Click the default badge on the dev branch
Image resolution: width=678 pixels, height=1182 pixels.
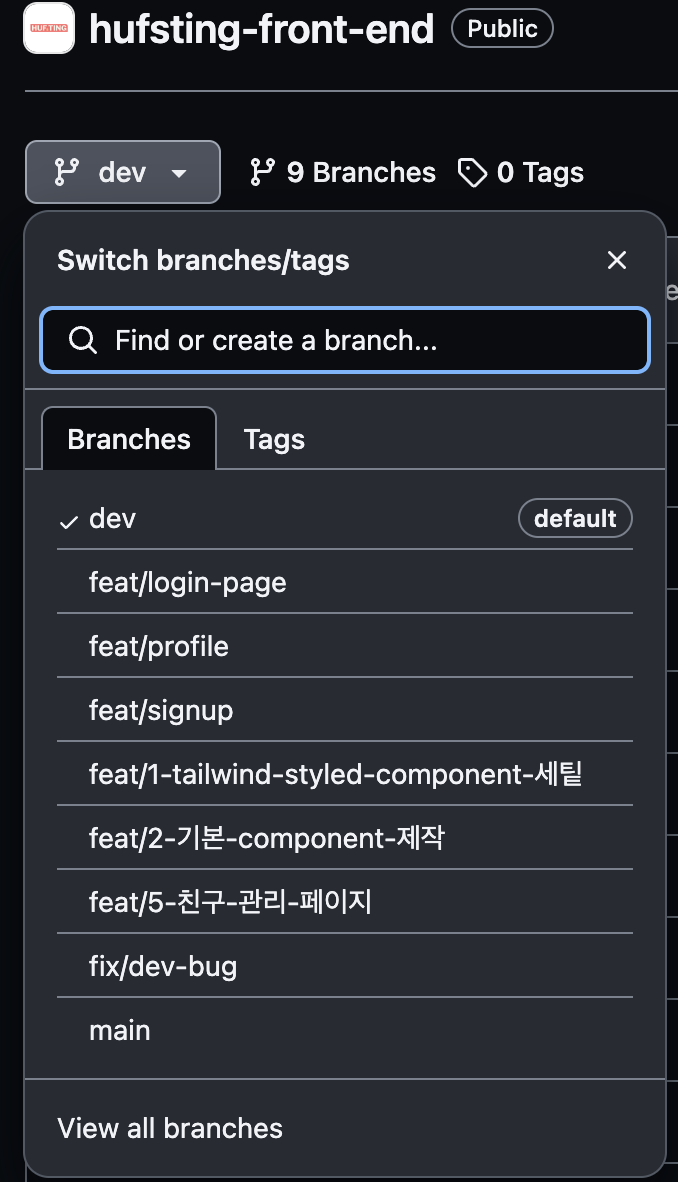575,518
